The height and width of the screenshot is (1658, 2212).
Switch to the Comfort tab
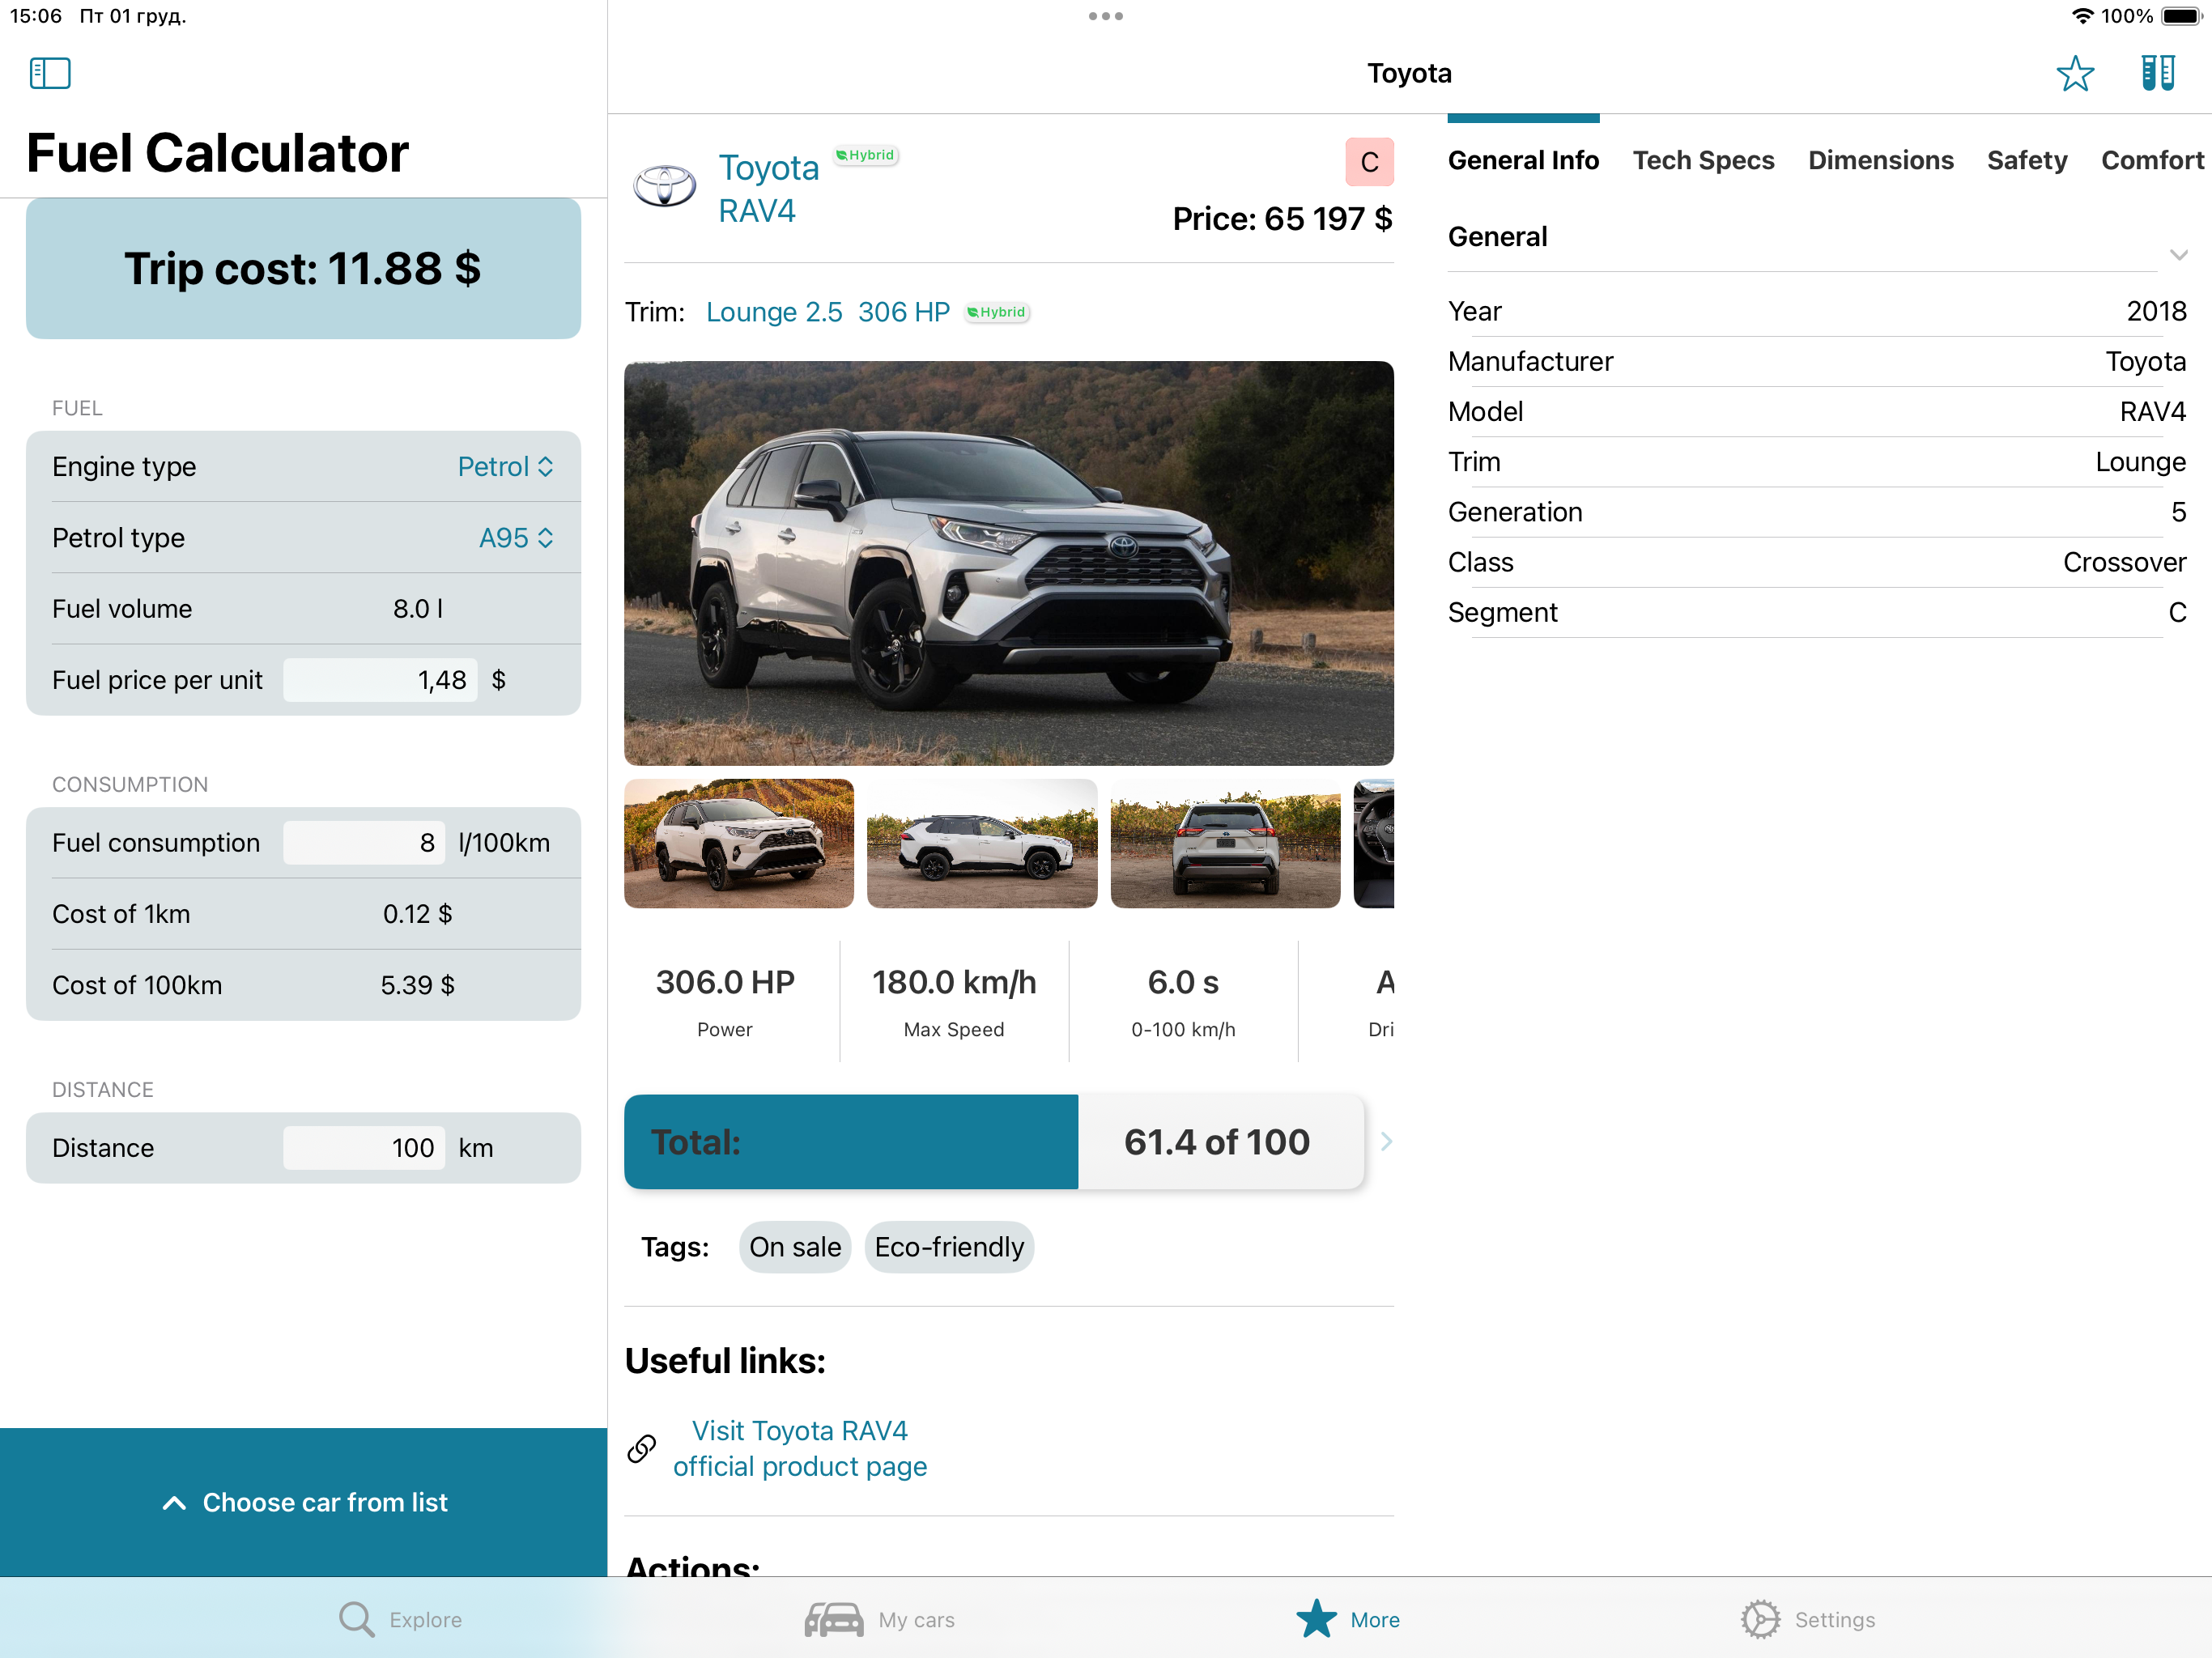point(2152,160)
